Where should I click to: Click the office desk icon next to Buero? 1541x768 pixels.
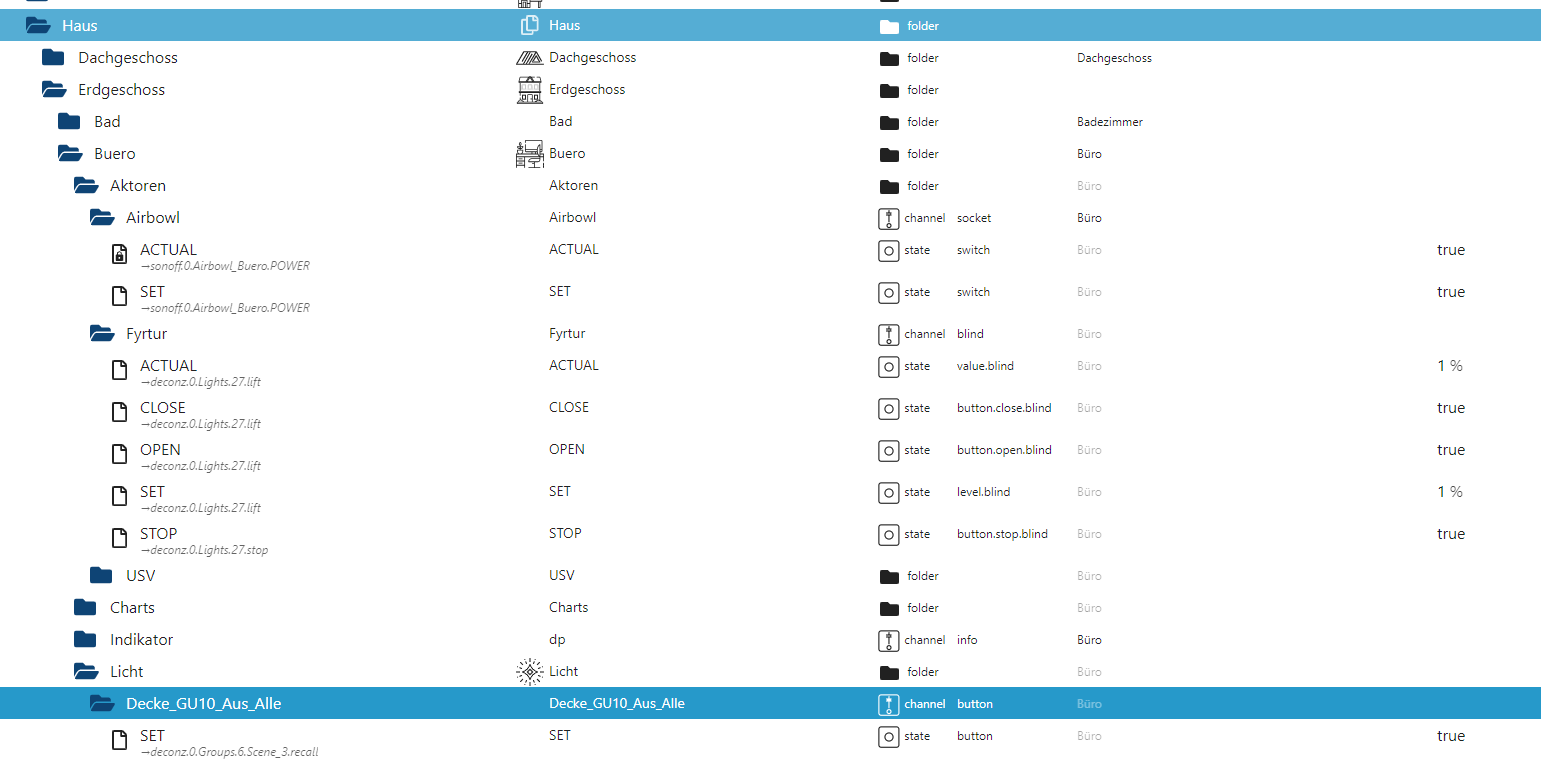coord(530,153)
